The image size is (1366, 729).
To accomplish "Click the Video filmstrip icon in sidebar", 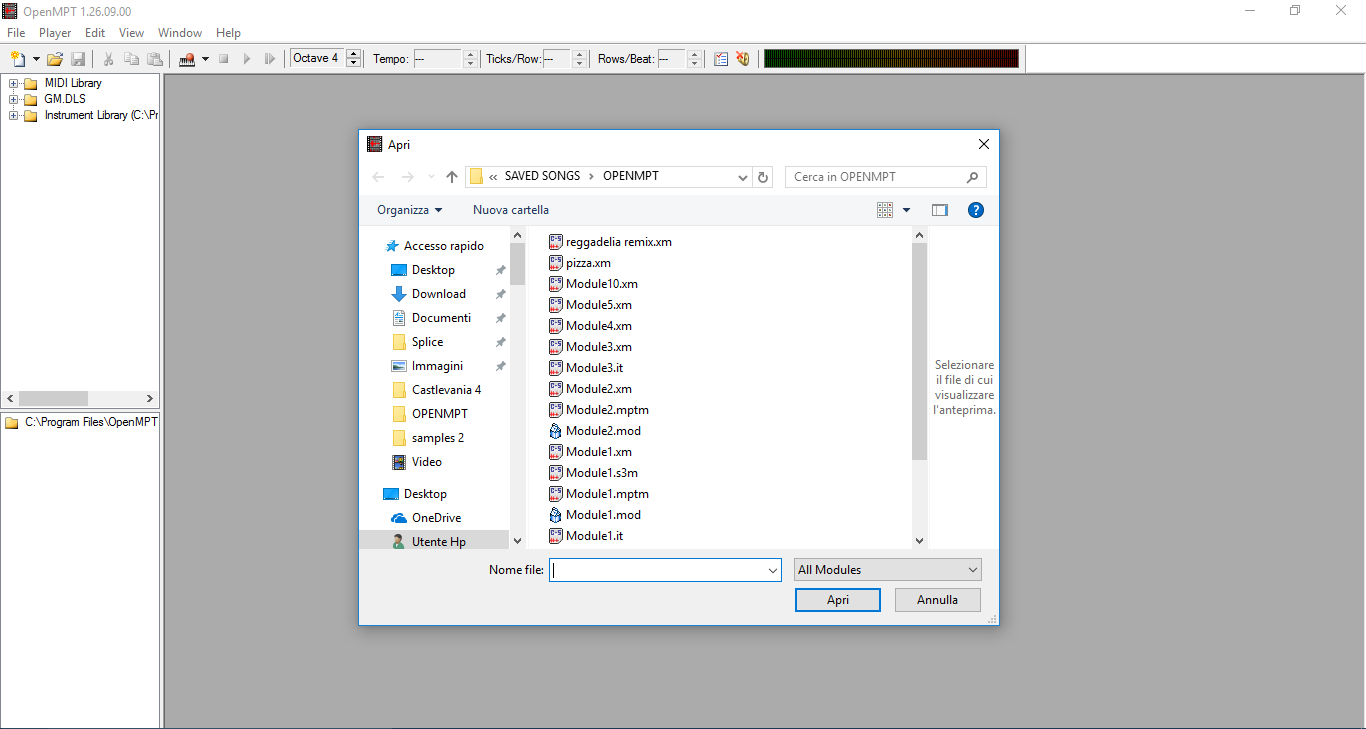I will click(399, 462).
